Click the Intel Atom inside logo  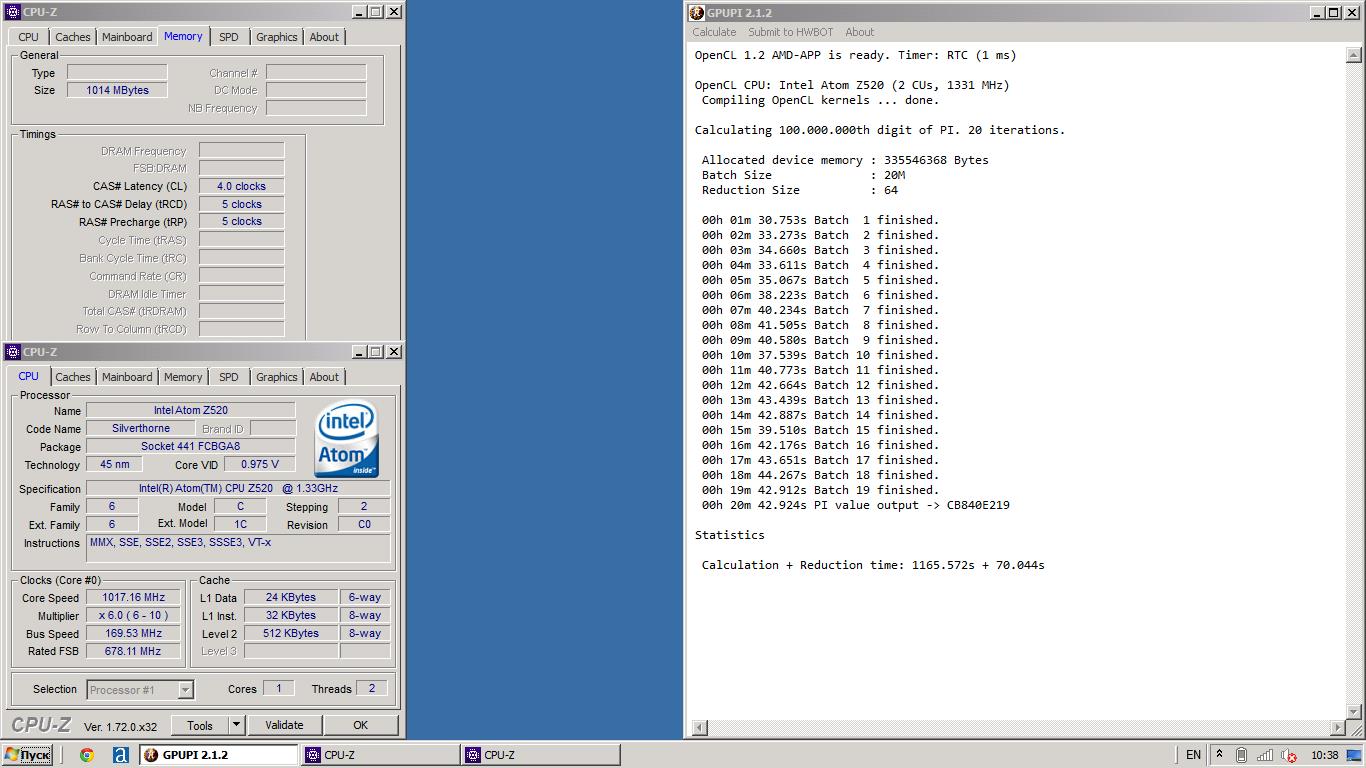click(x=347, y=439)
